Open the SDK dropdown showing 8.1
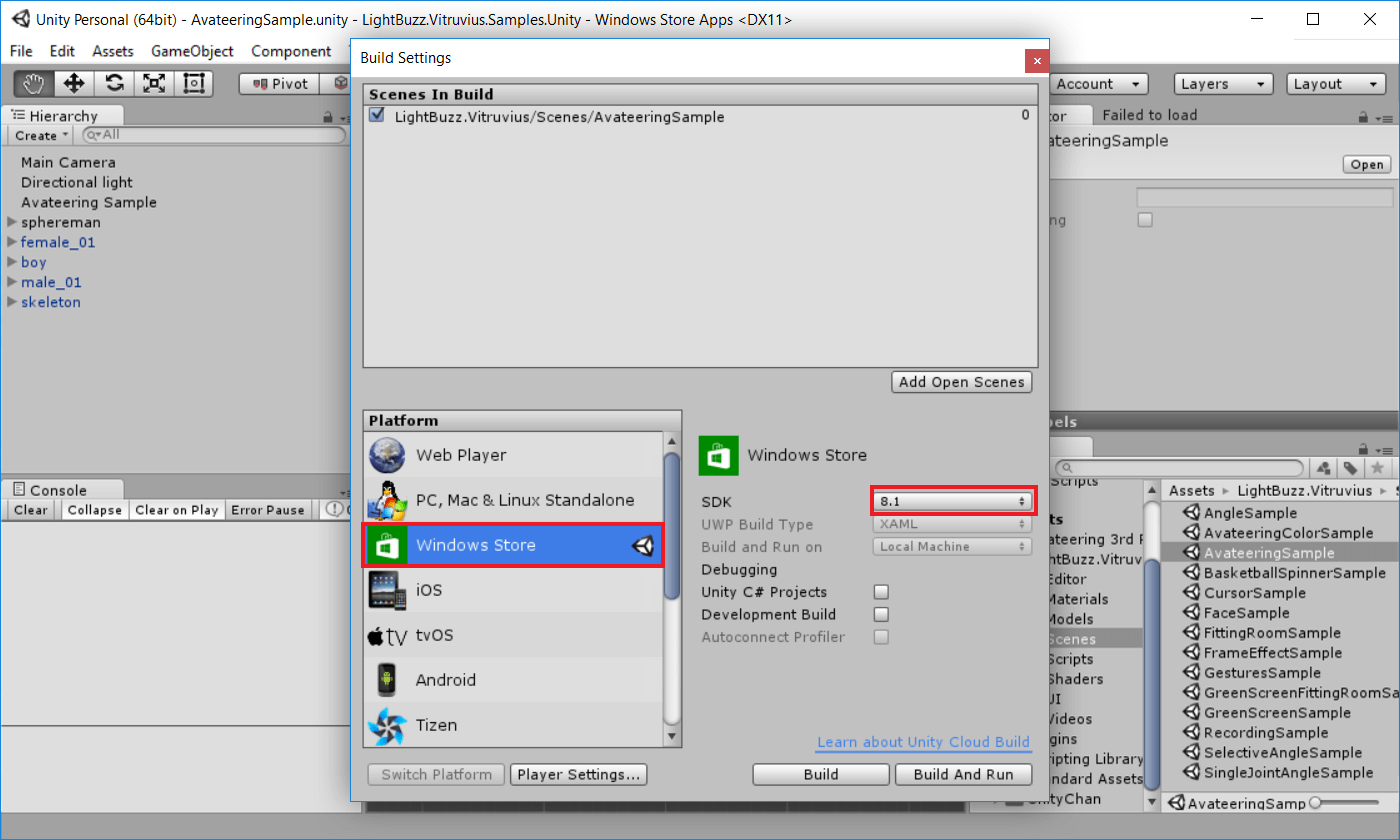The width and height of the screenshot is (1400, 840). pyautogui.click(x=952, y=501)
